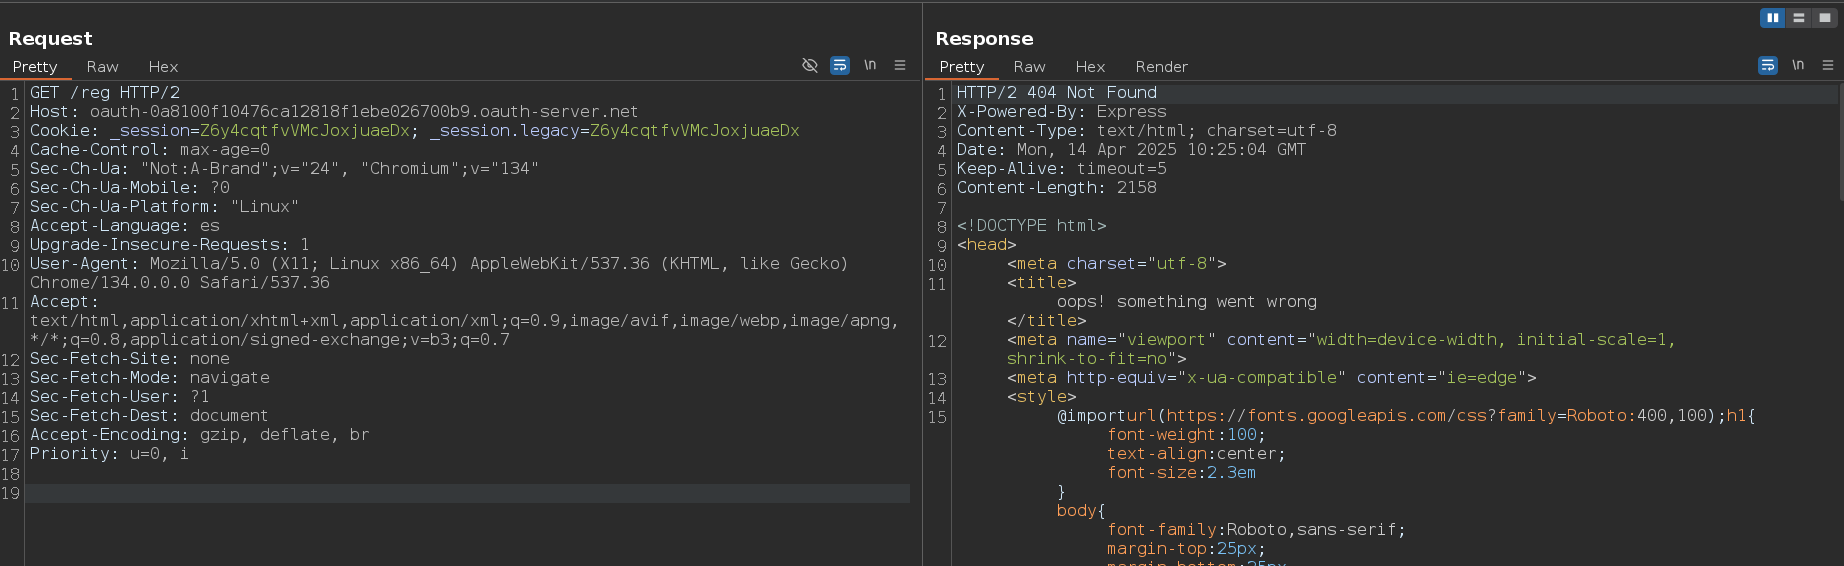Toggle the Request panel eye-slash visibility icon
This screenshot has width=1844, height=566.
coord(810,65)
